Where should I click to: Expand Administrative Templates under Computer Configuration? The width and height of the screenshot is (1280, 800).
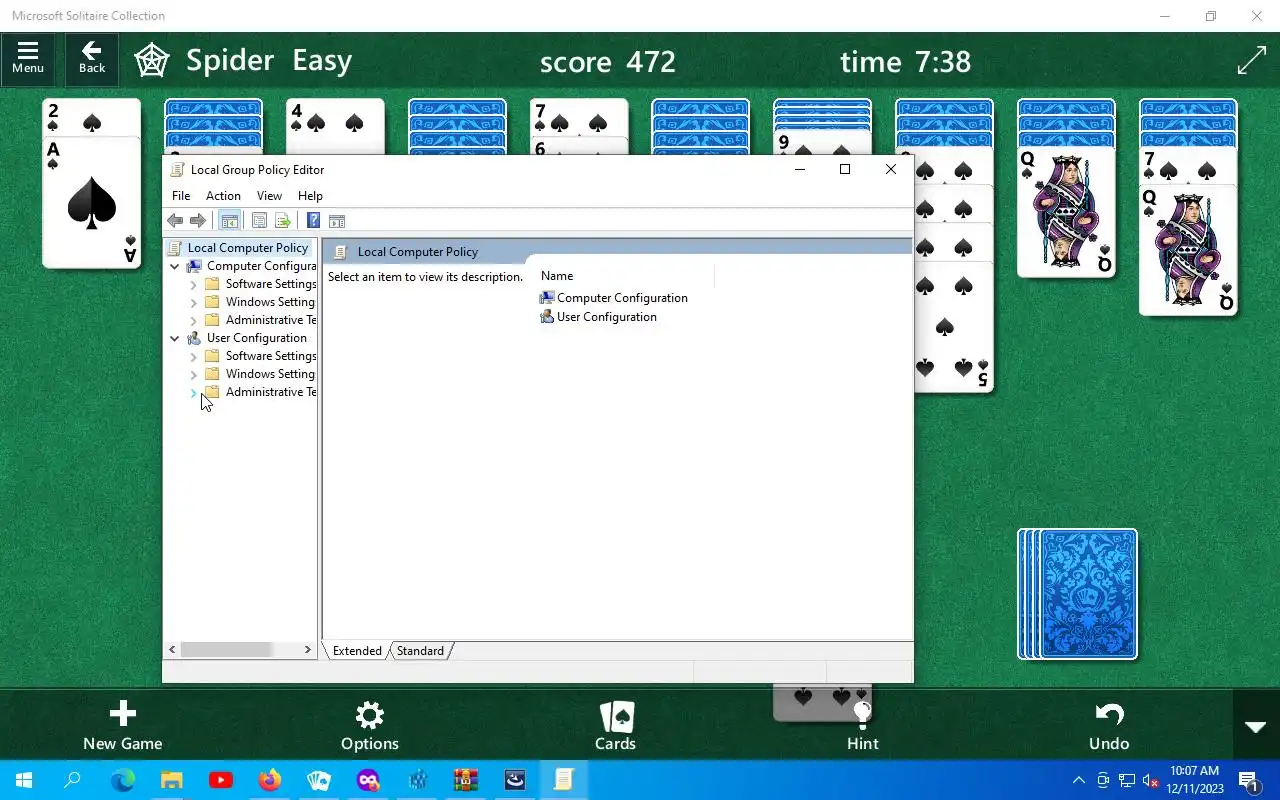pos(194,320)
